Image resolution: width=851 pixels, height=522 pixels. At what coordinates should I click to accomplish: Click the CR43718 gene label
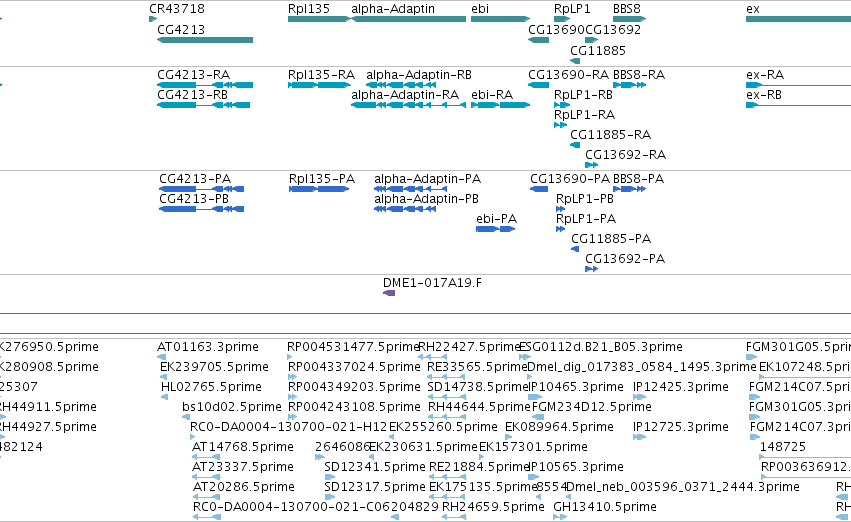coord(177,9)
